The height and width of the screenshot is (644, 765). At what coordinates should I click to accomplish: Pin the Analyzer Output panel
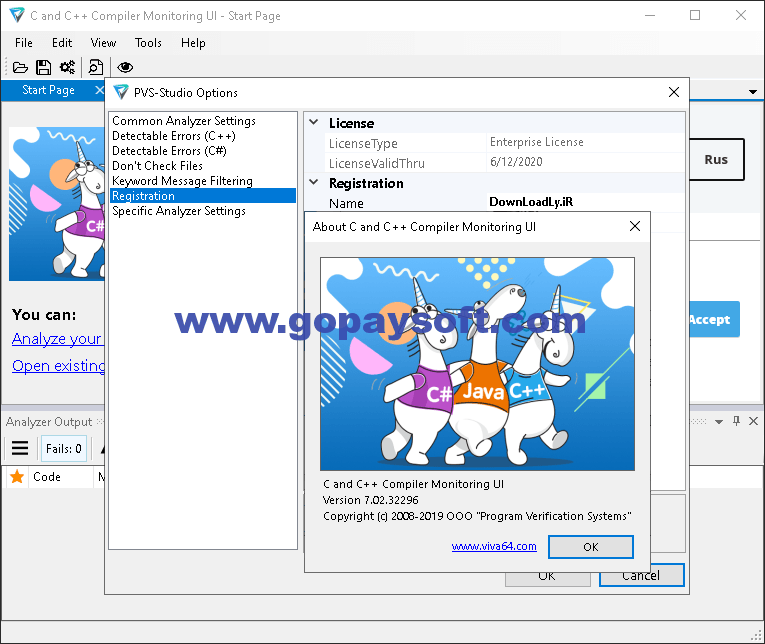[736, 421]
